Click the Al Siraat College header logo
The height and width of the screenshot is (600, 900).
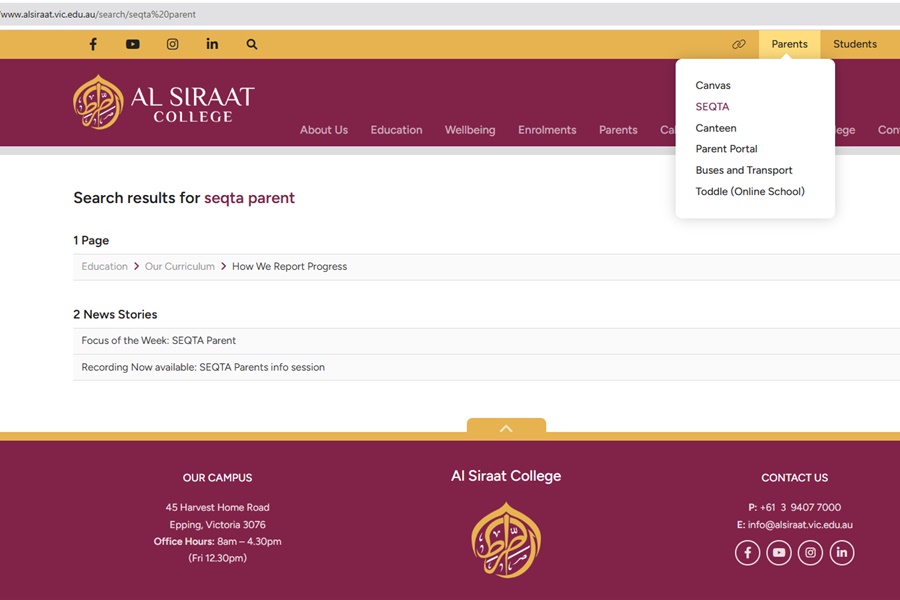pos(164,102)
